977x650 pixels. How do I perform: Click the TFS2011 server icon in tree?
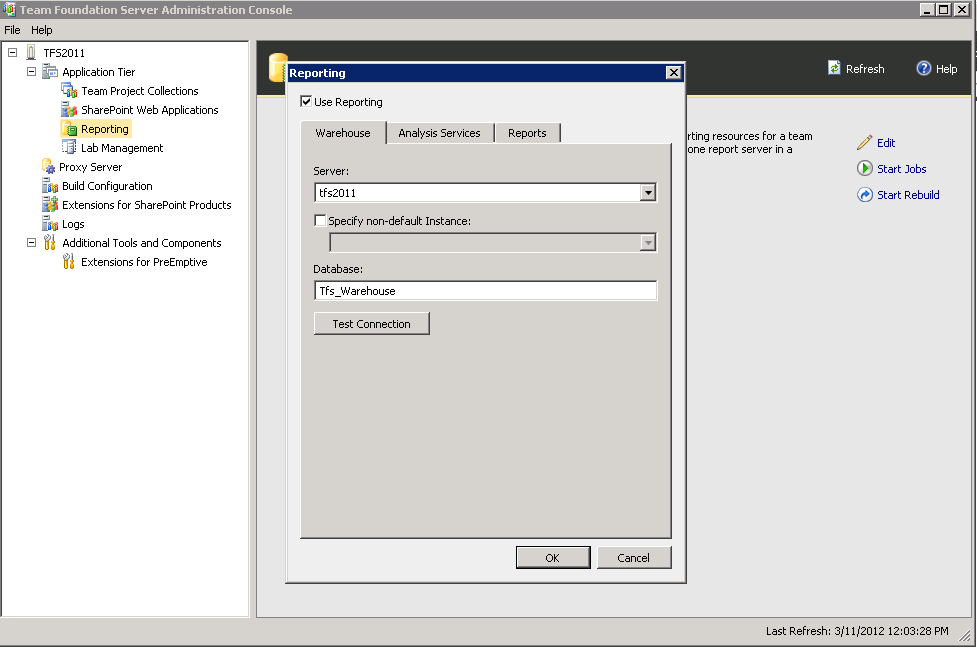pyautogui.click(x=31, y=53)
